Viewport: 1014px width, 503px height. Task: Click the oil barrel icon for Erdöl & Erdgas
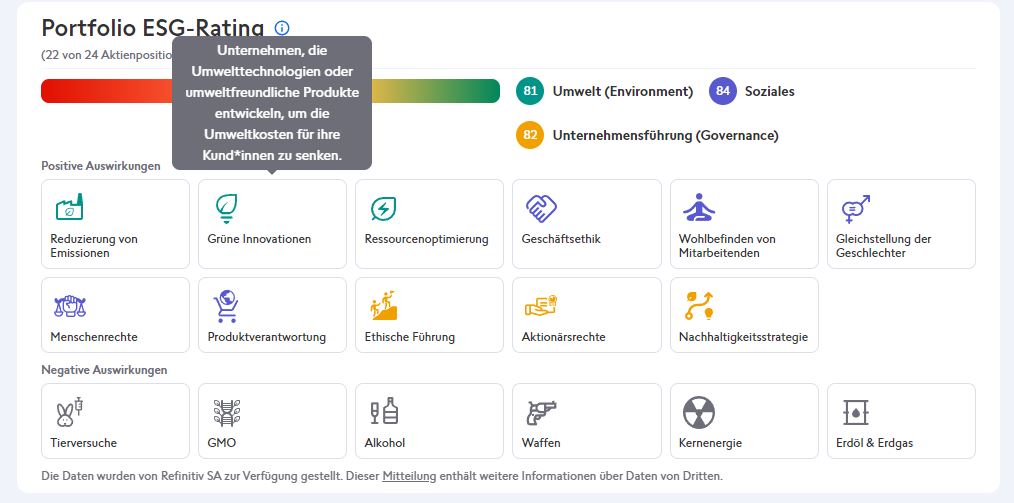pos(856,412)
